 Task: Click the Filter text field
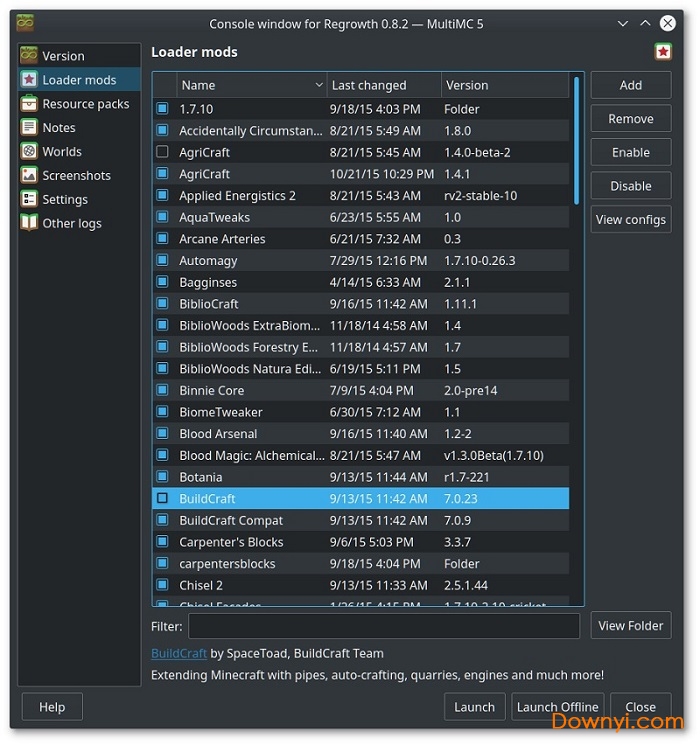(x=384, y=626)
